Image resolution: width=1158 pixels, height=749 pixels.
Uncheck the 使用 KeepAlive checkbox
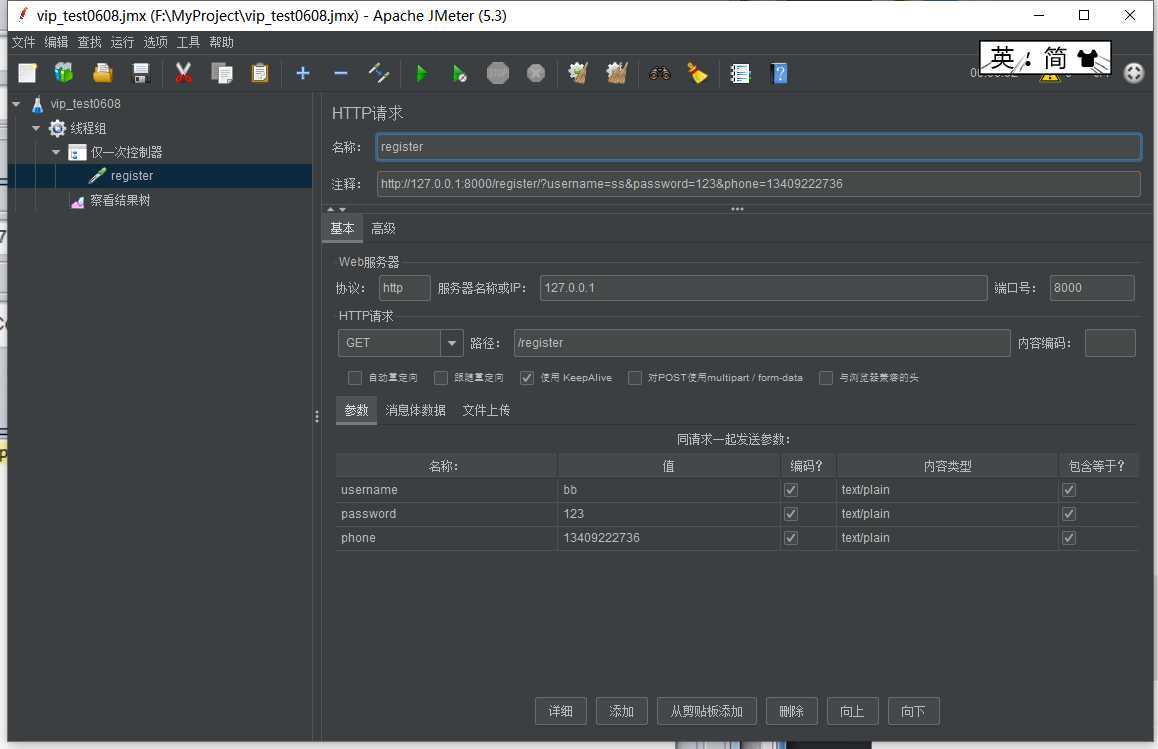click(527, 377)
